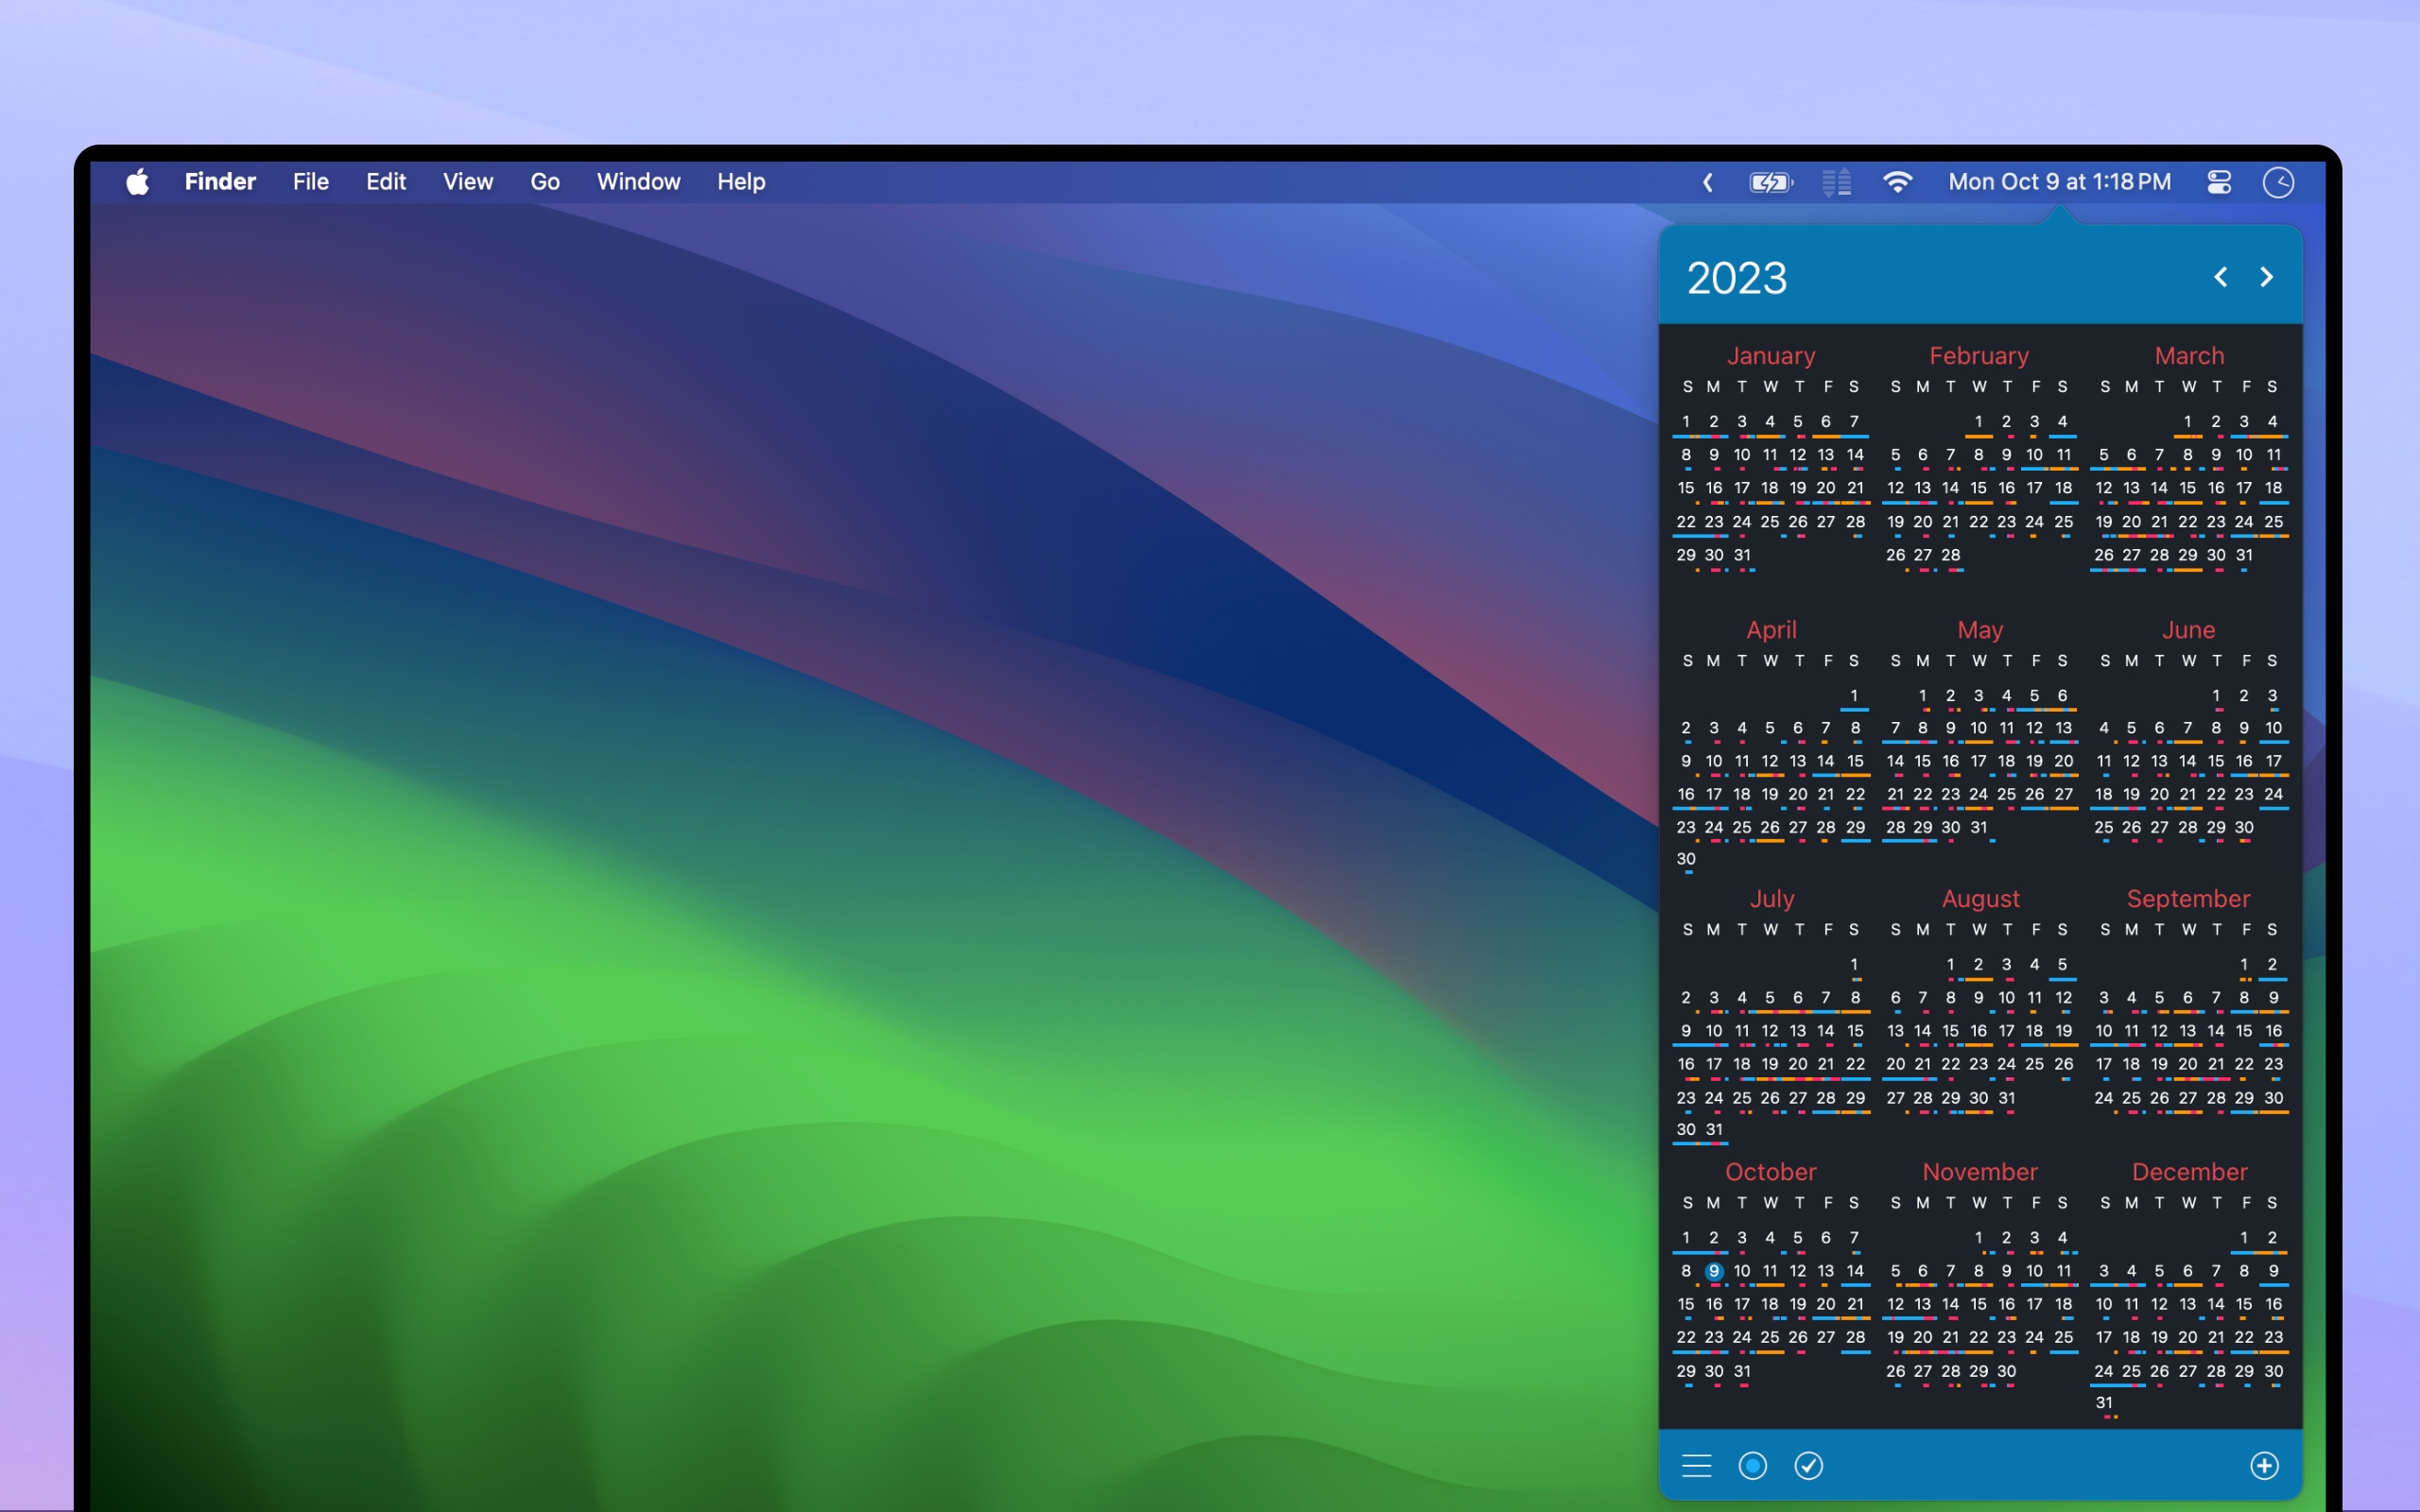
Task: Open Control Center from the menu bar
Action: (2219, 182)
